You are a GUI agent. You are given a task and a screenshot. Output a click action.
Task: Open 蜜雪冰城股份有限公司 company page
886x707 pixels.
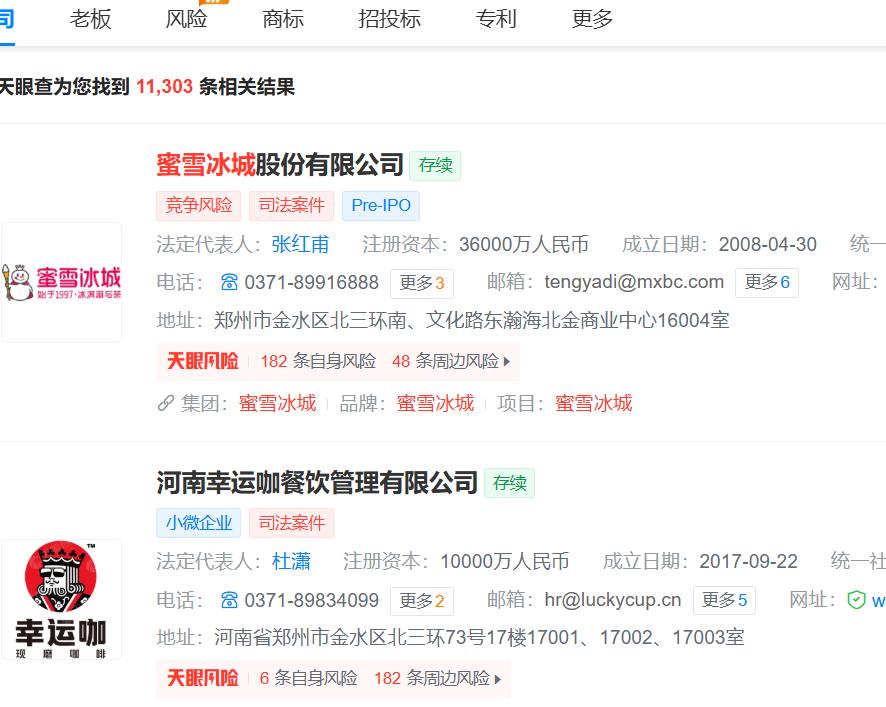coord(280,165)
